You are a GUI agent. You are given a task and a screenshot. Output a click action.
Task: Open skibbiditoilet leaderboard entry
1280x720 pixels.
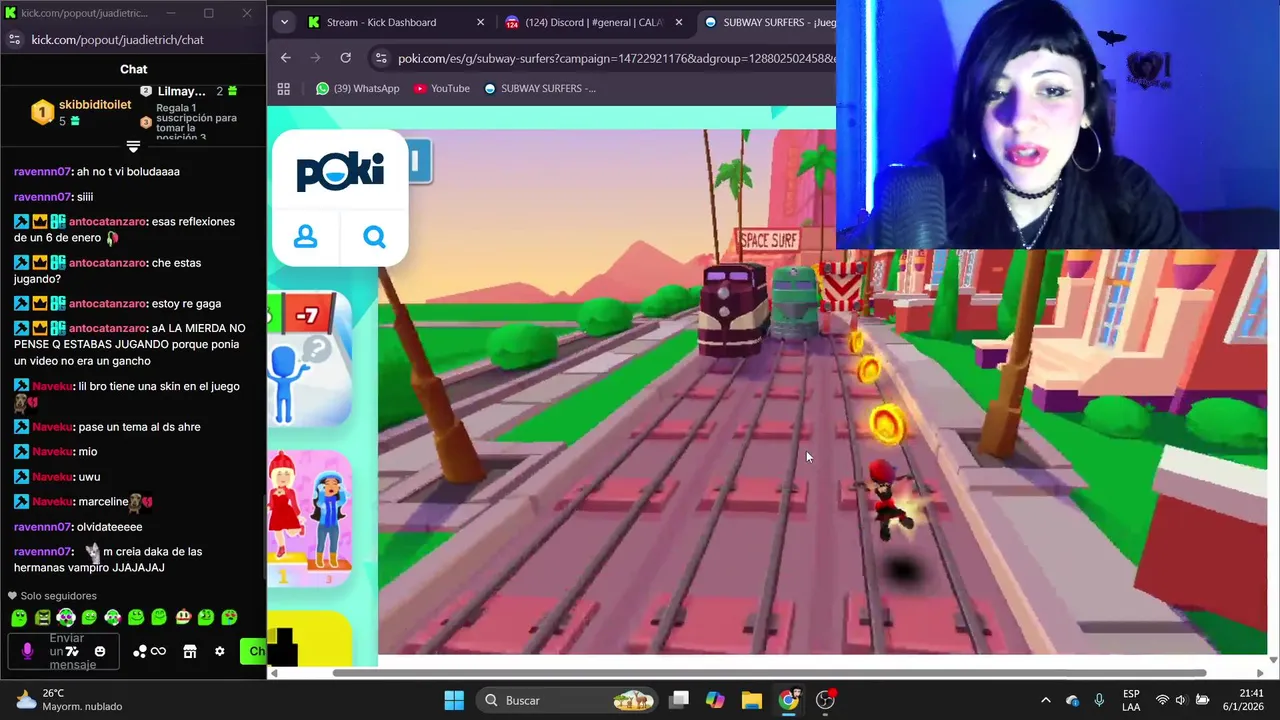click(81, 112)
